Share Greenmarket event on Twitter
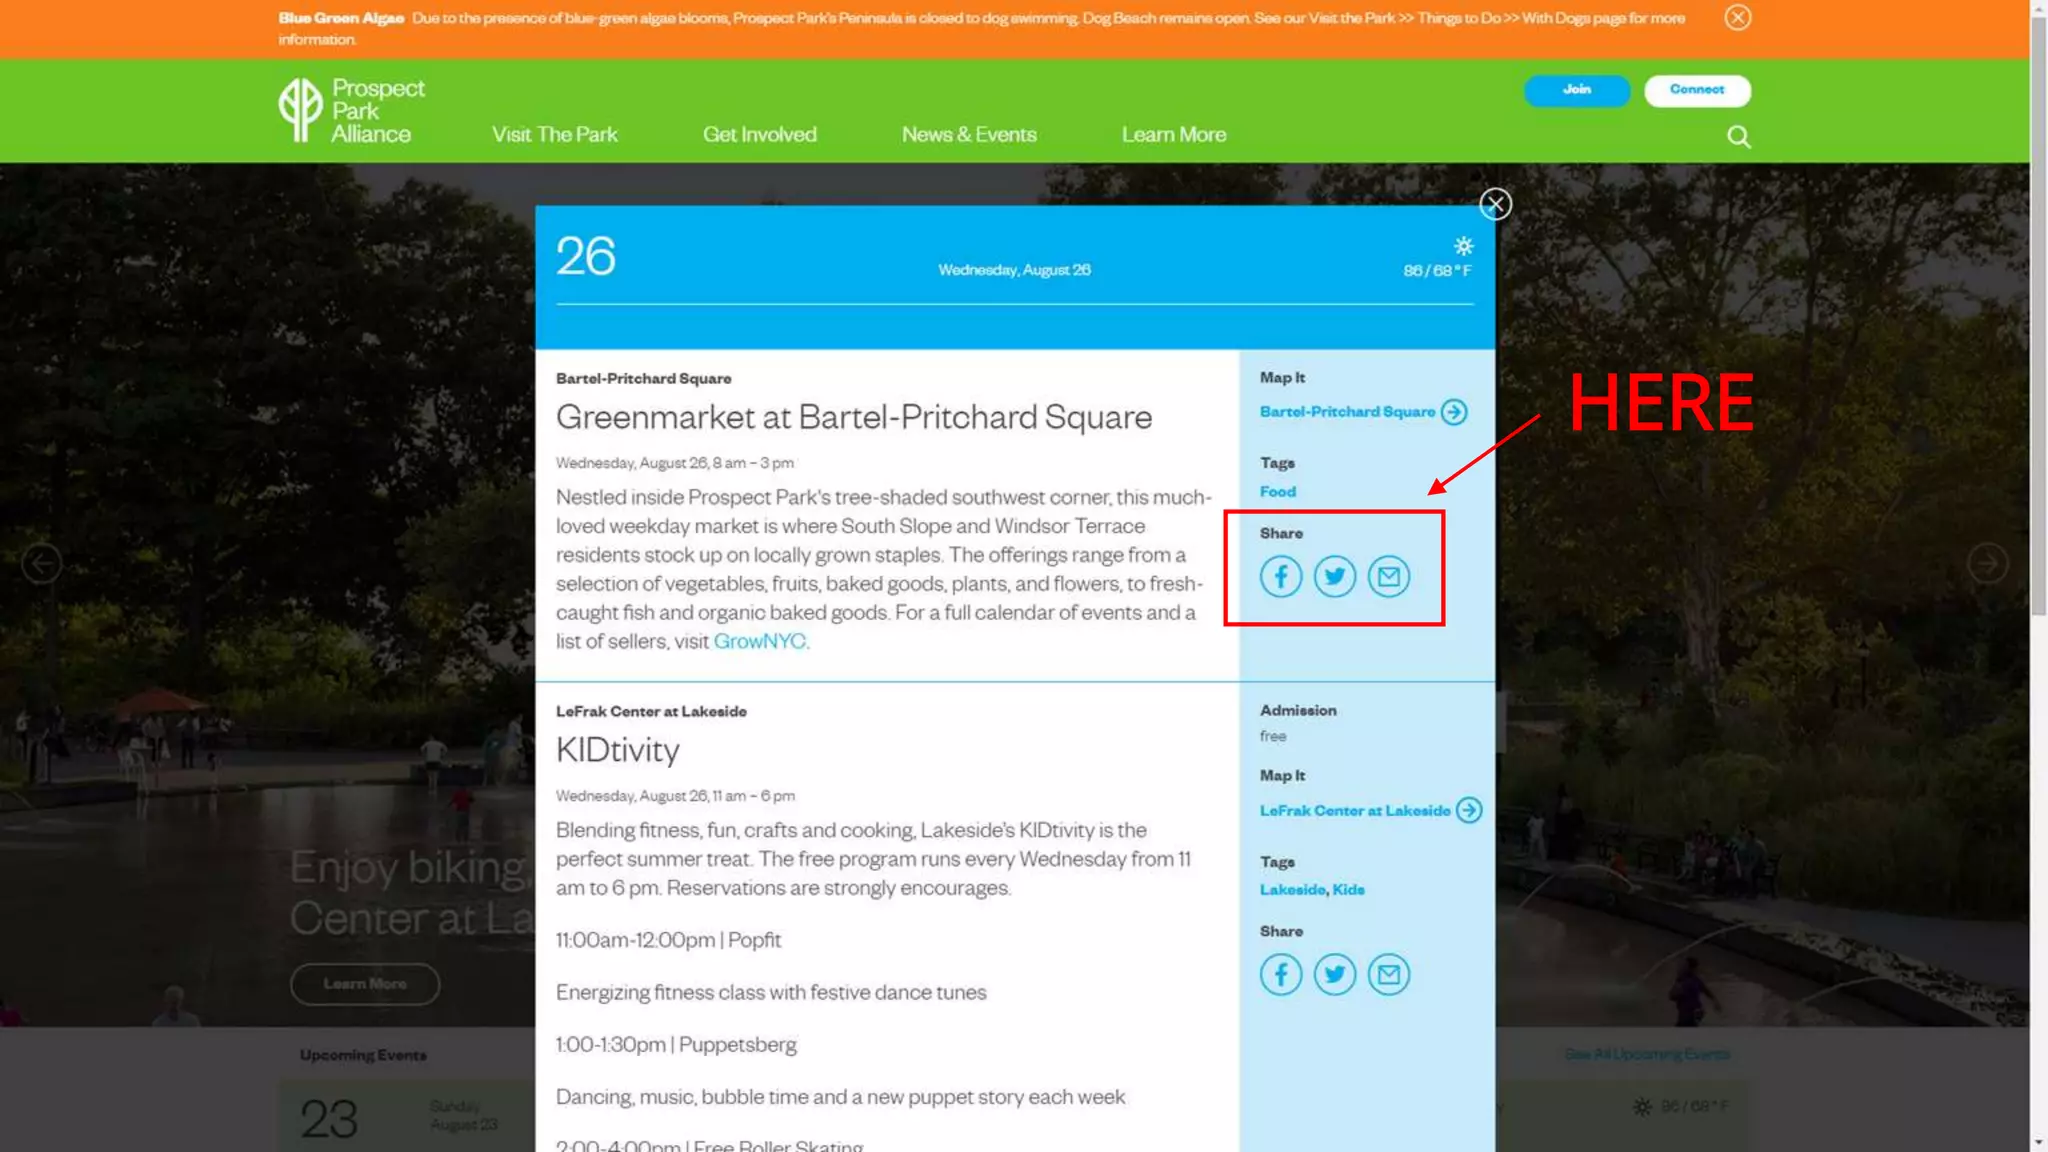The width and height of the screenshot is (2048, 1152). 1334,577
